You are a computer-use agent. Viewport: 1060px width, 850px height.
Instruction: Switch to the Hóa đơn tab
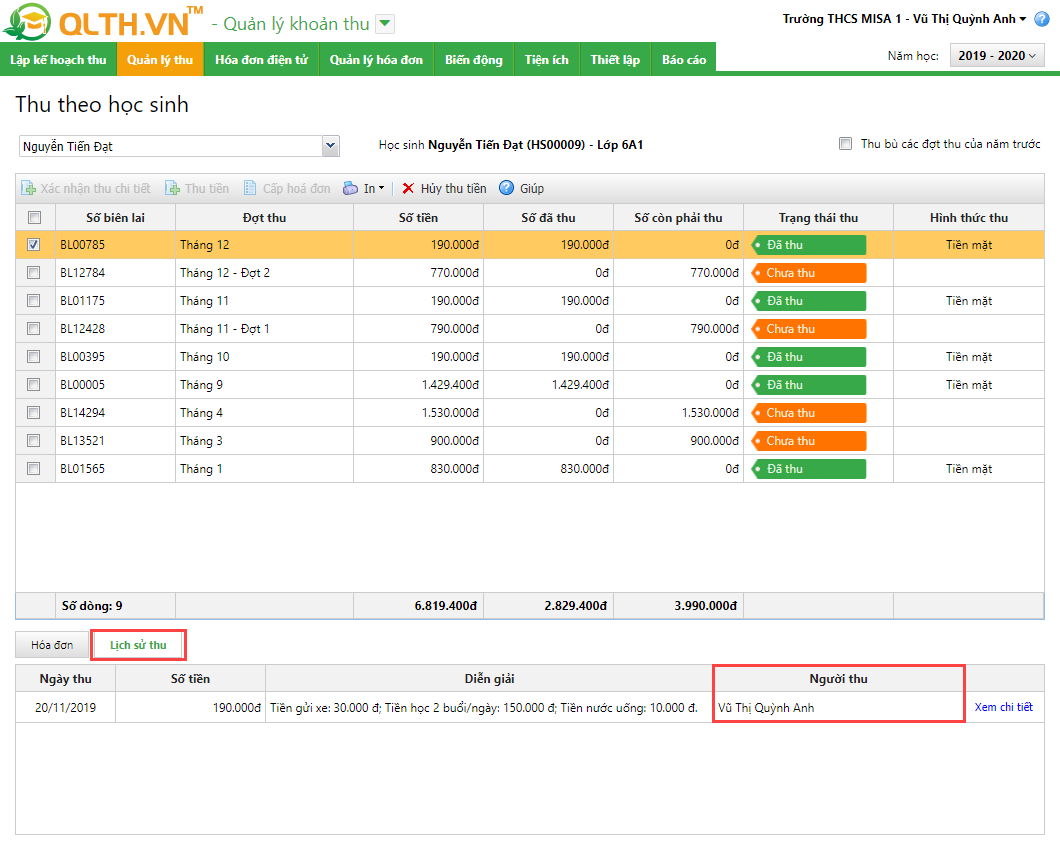click(x=52, y=646)
